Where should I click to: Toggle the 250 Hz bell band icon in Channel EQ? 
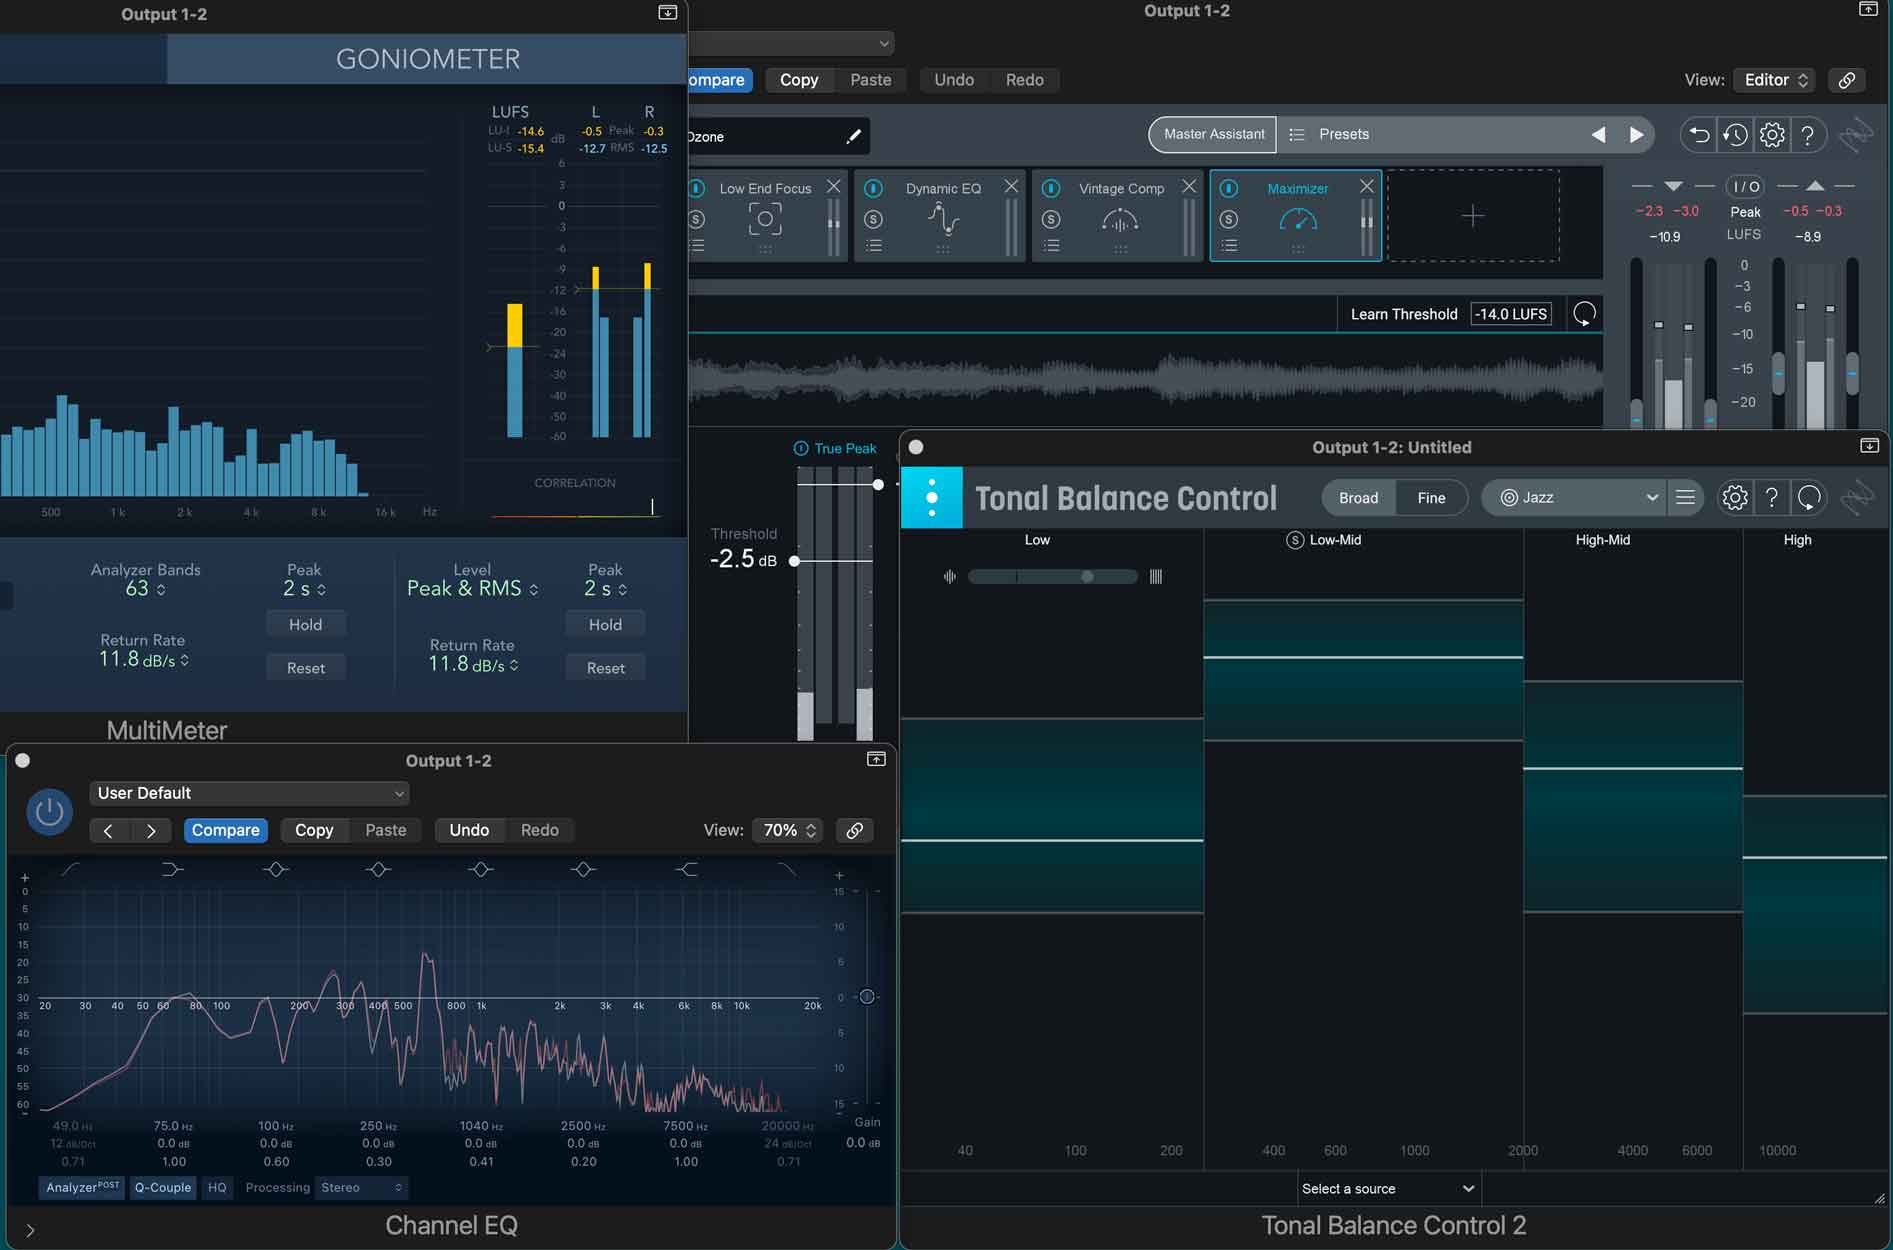coord(378,870)
